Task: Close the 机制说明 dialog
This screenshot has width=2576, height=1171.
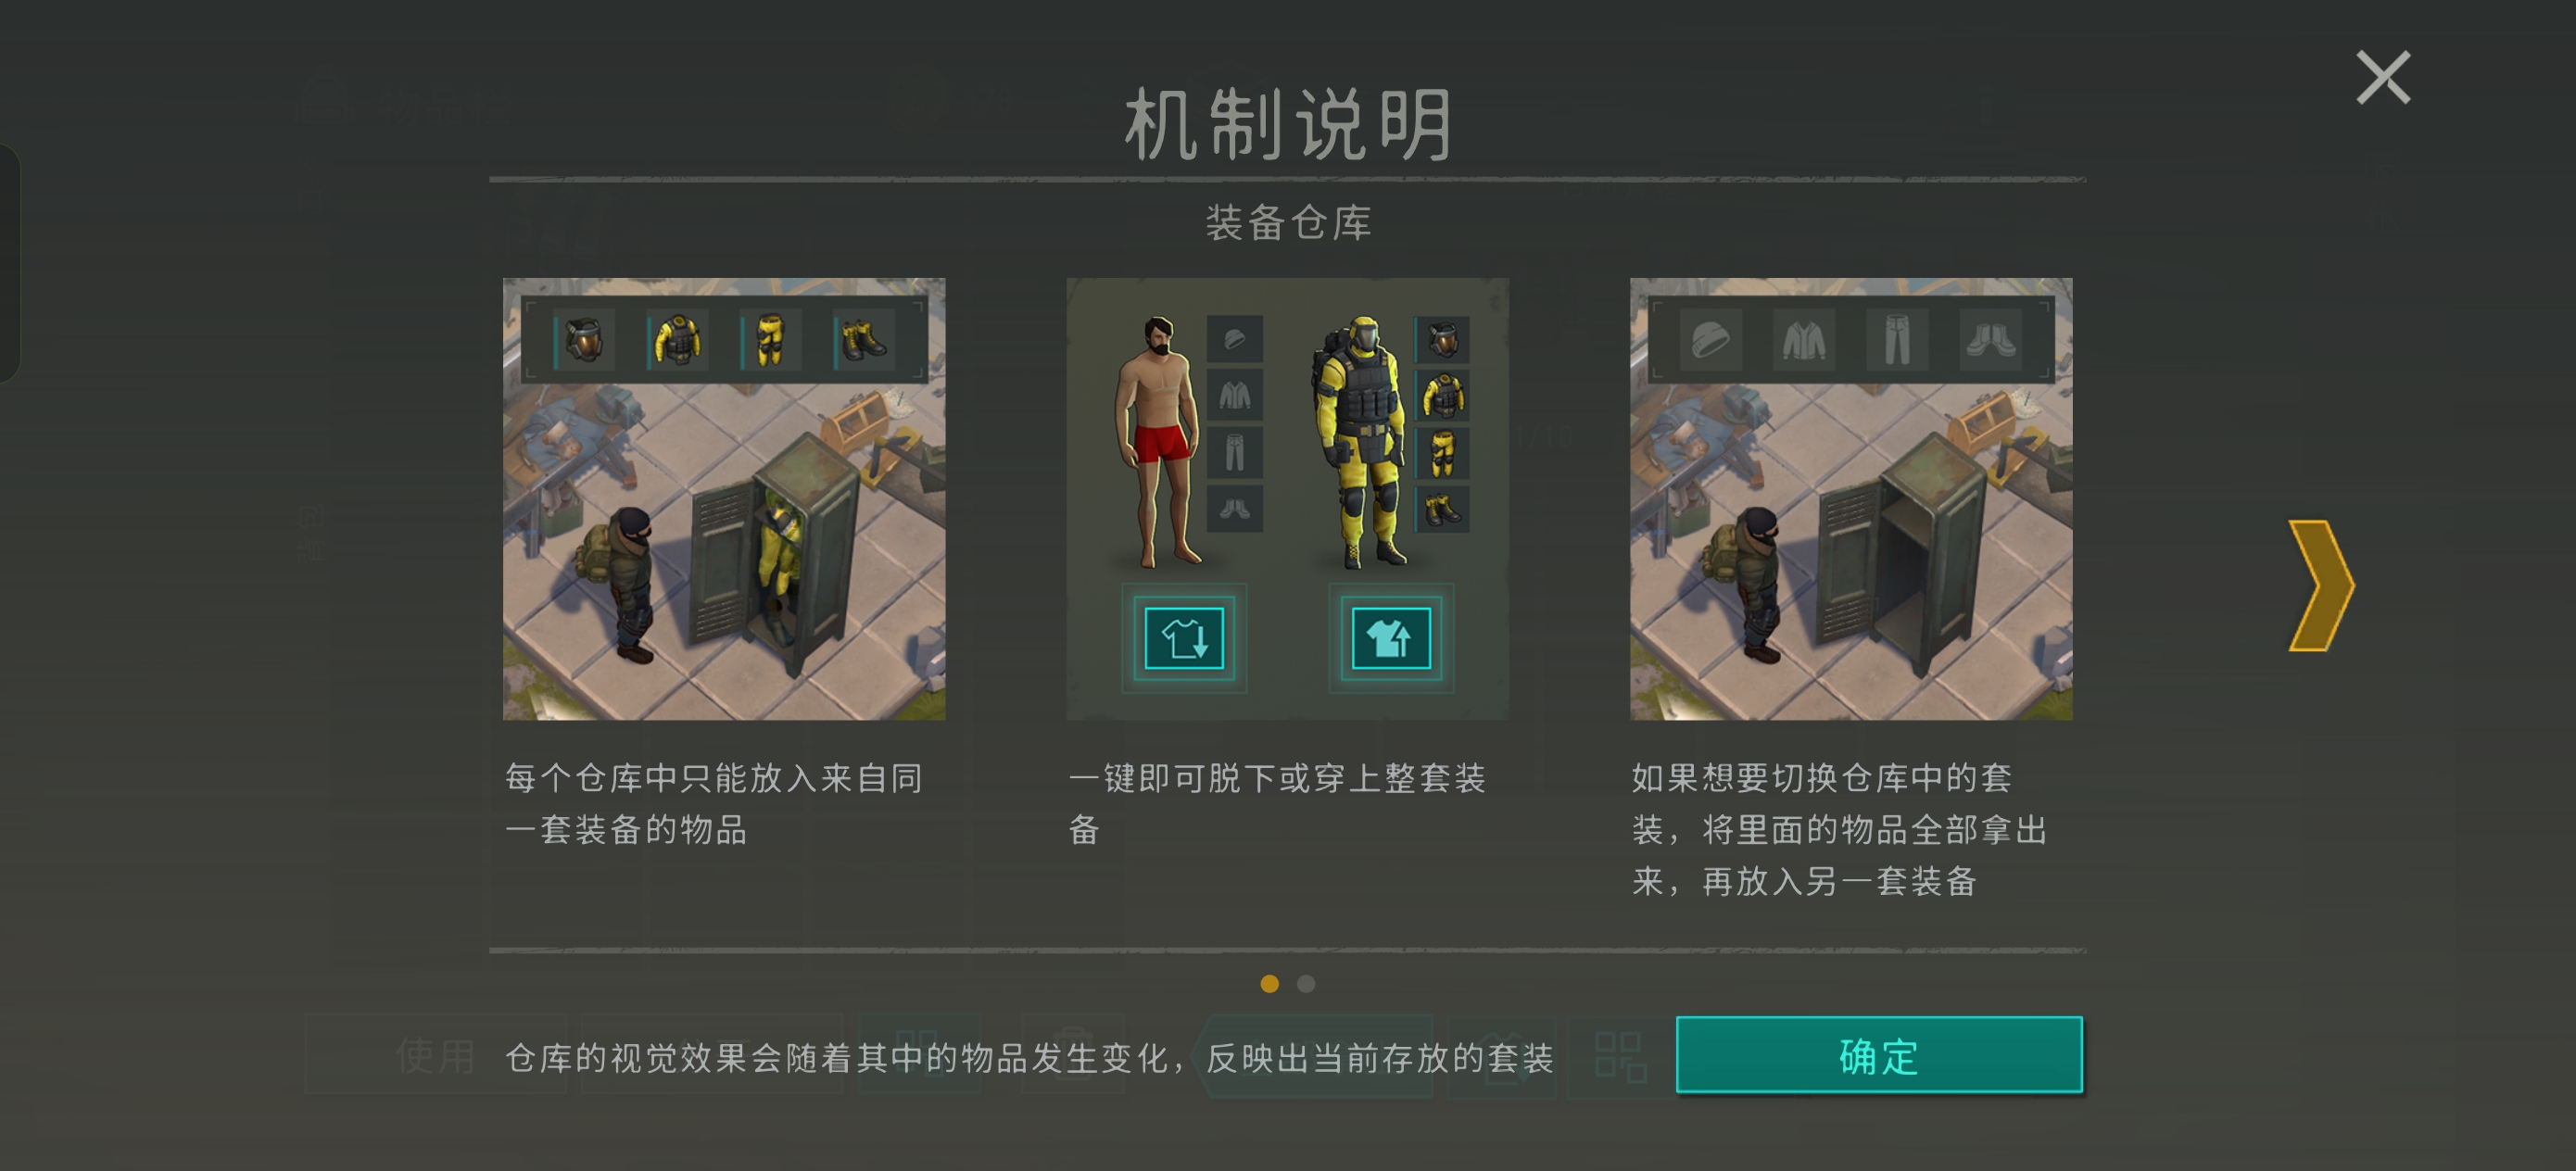Action: [x=2384, y=78]
